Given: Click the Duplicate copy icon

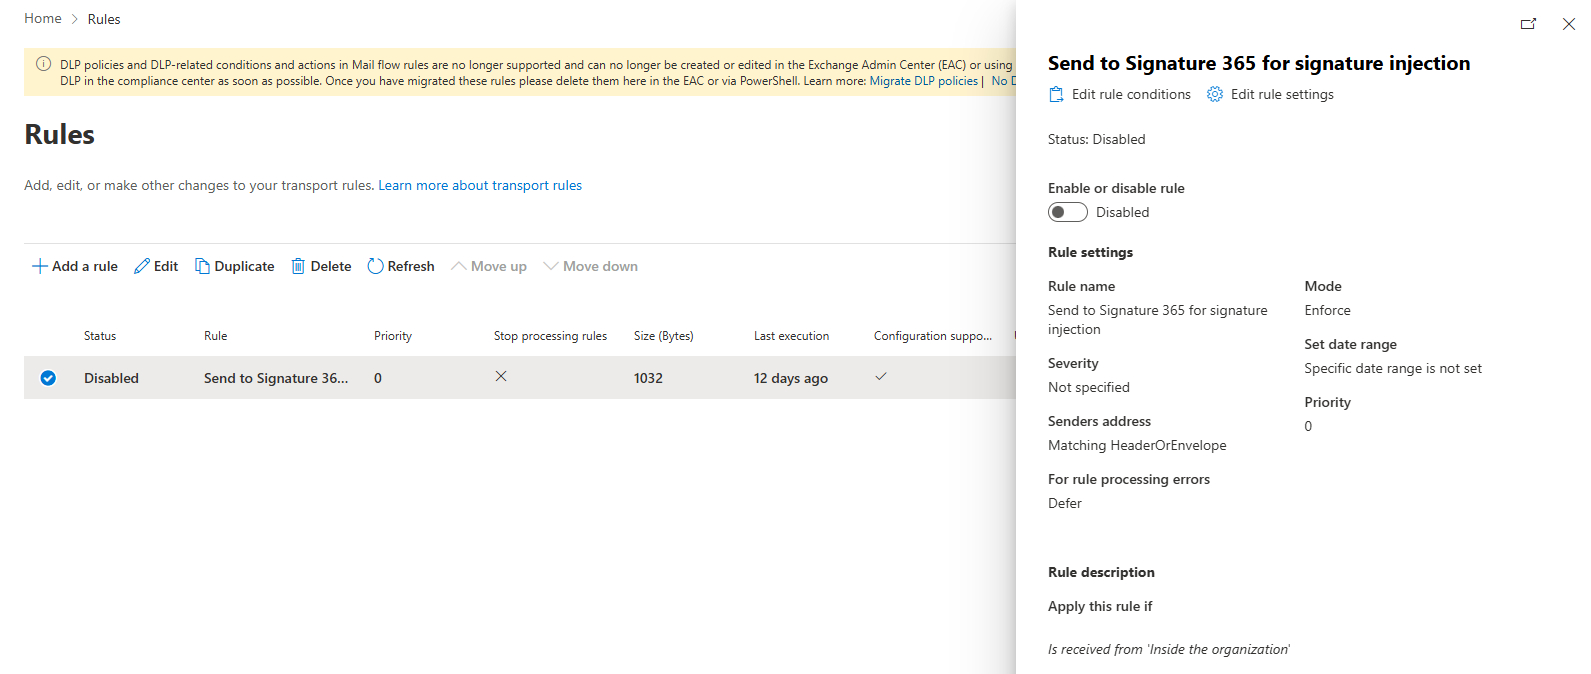Looking at the screenshot, I should 202,266.
